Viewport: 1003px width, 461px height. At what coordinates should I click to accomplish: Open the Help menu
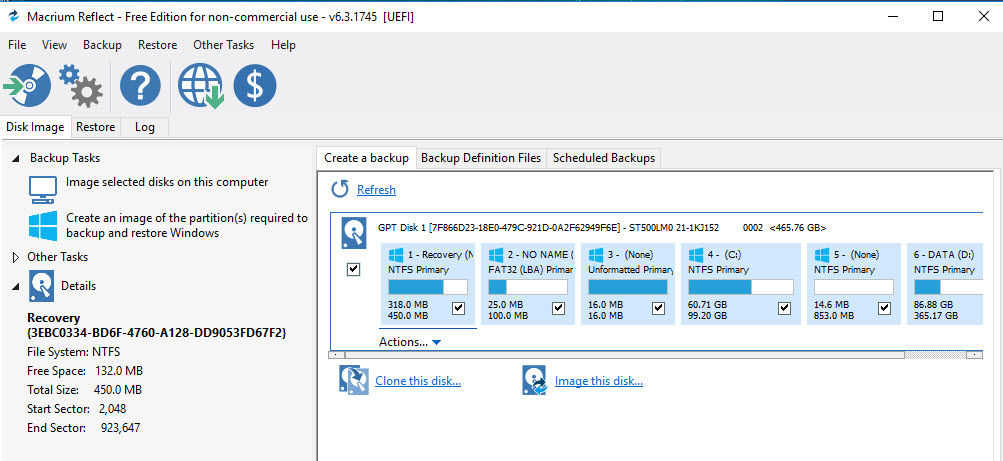tap(283, 45)
